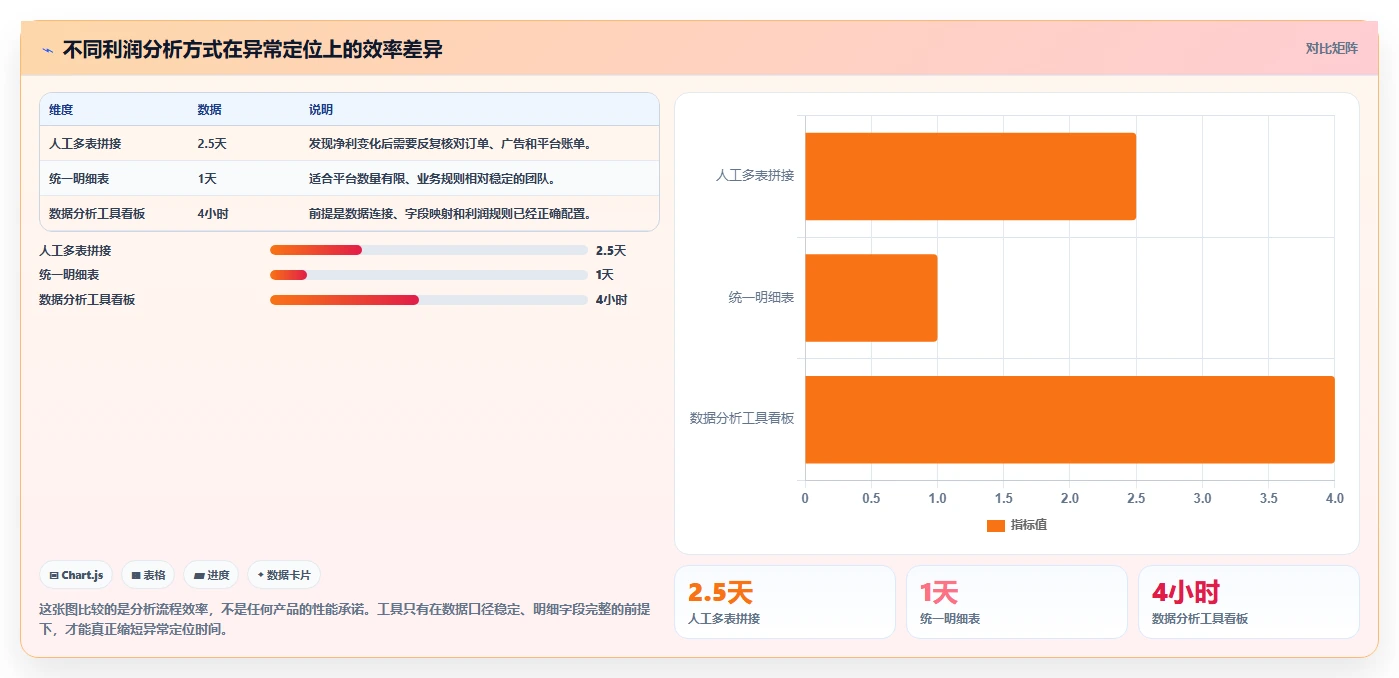Viewport: 1399px width, 678px height.
Task: Click the 表格 tag chip
Action: pyautogui.click(x=148, y=575)
